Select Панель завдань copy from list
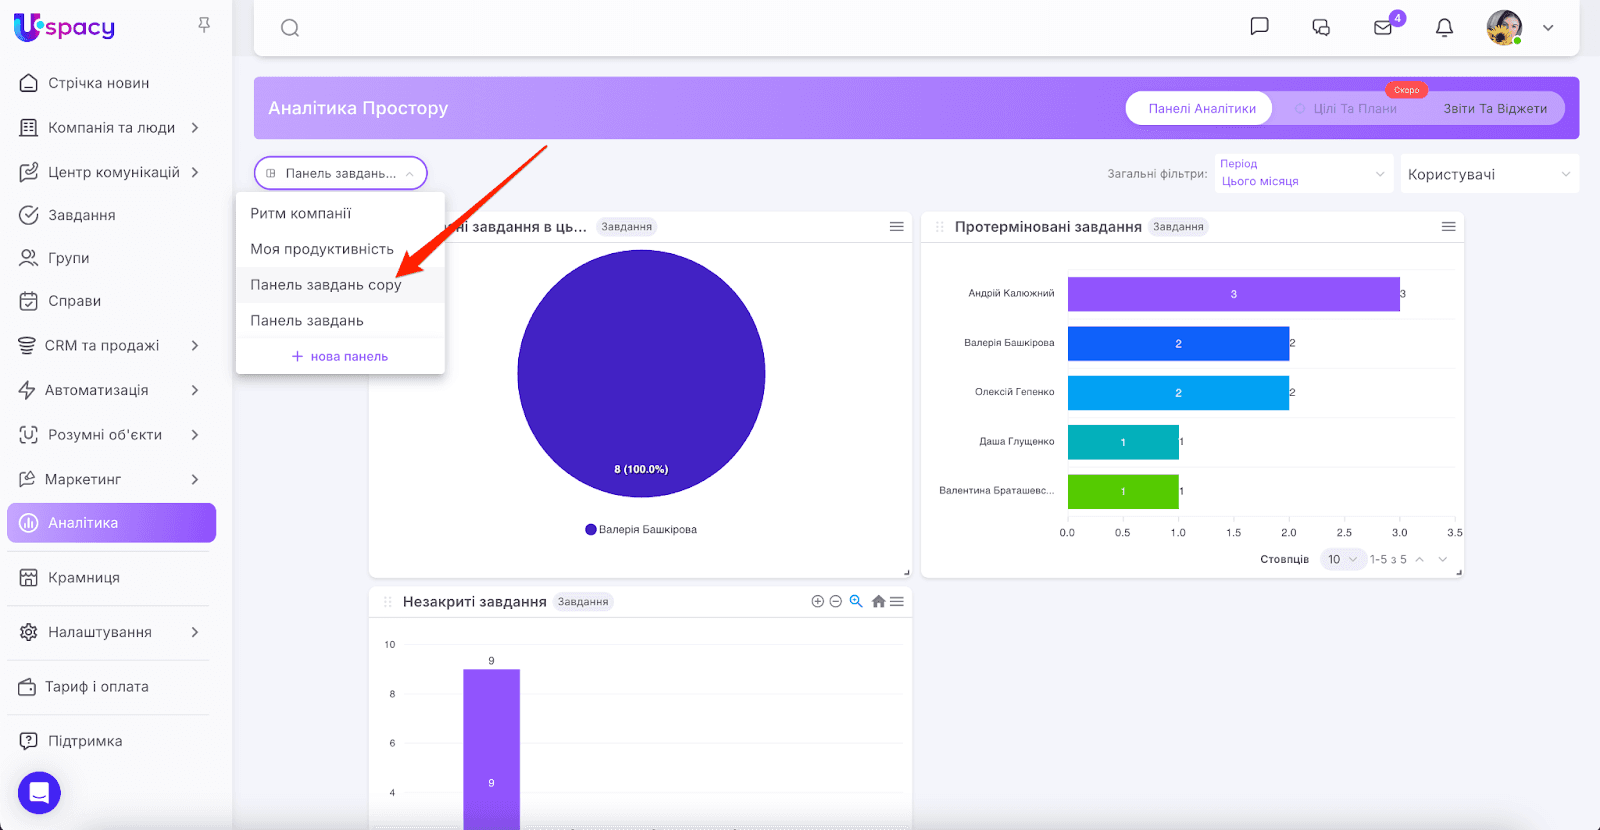Image resolution: width=1600 pixels, height=830 pixels. 326,285
